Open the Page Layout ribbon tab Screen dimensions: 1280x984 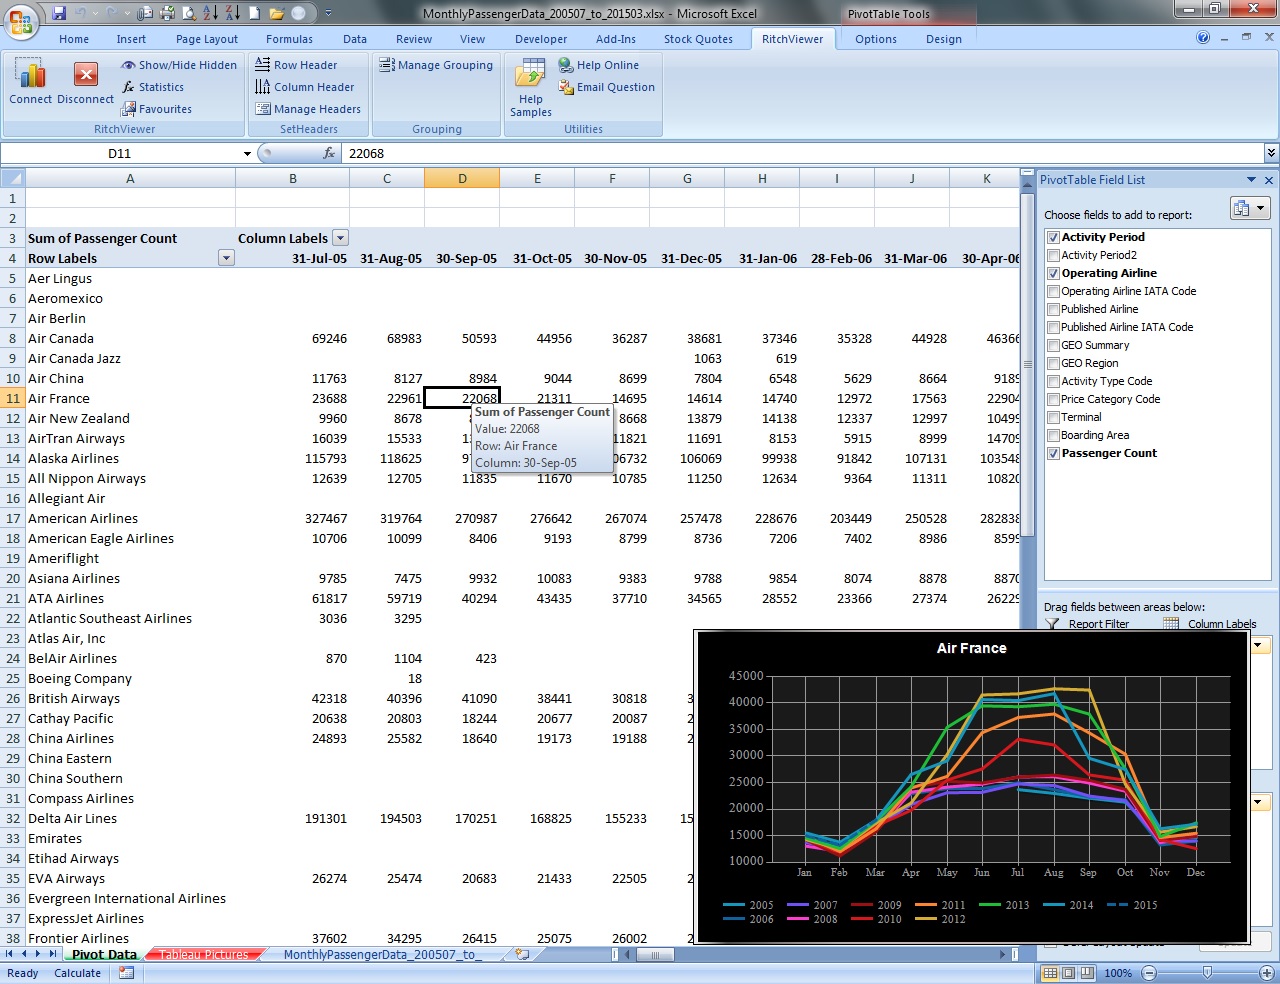click(x=207, y=39)
